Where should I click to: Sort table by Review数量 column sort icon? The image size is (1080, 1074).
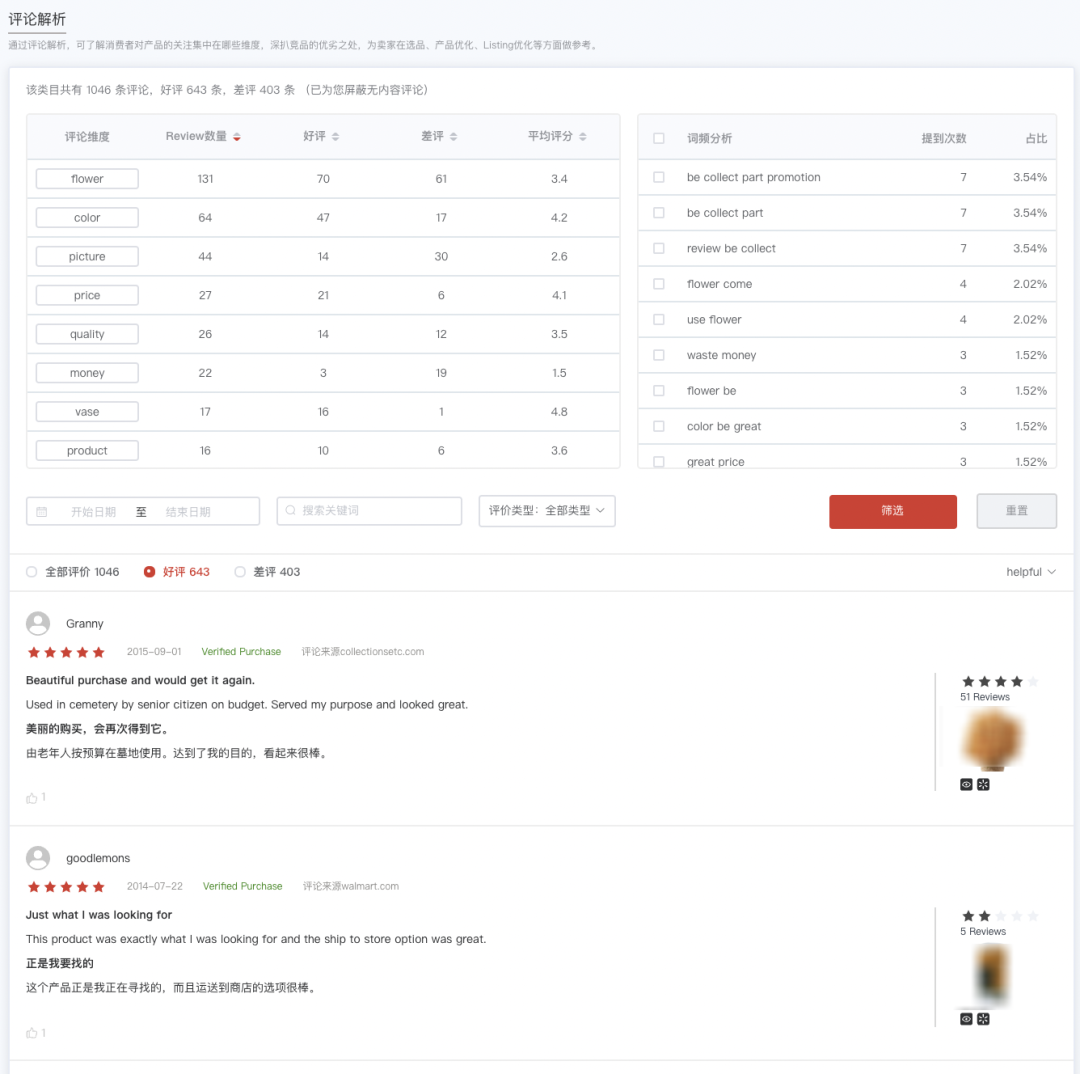tap(237, 137)
